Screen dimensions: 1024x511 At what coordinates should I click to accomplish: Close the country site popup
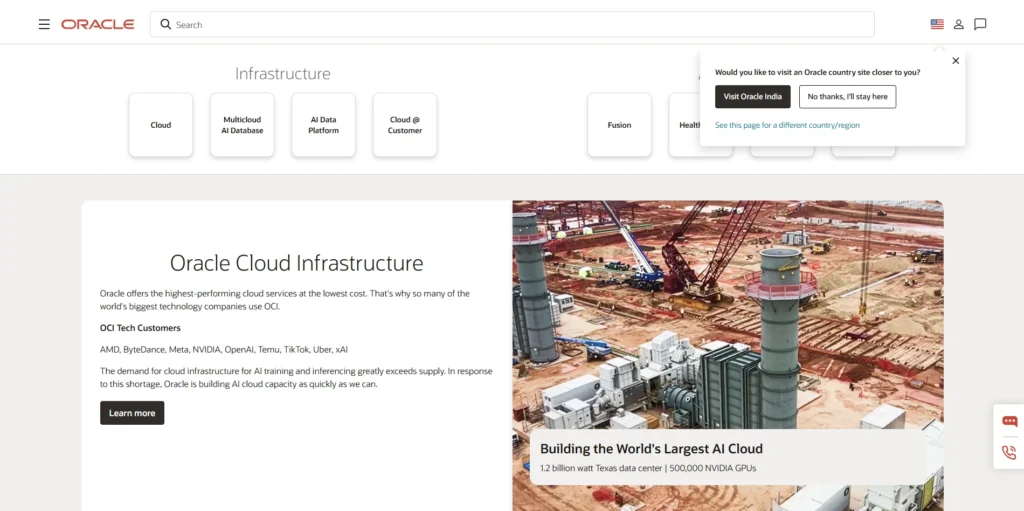(x=955, y=61)
